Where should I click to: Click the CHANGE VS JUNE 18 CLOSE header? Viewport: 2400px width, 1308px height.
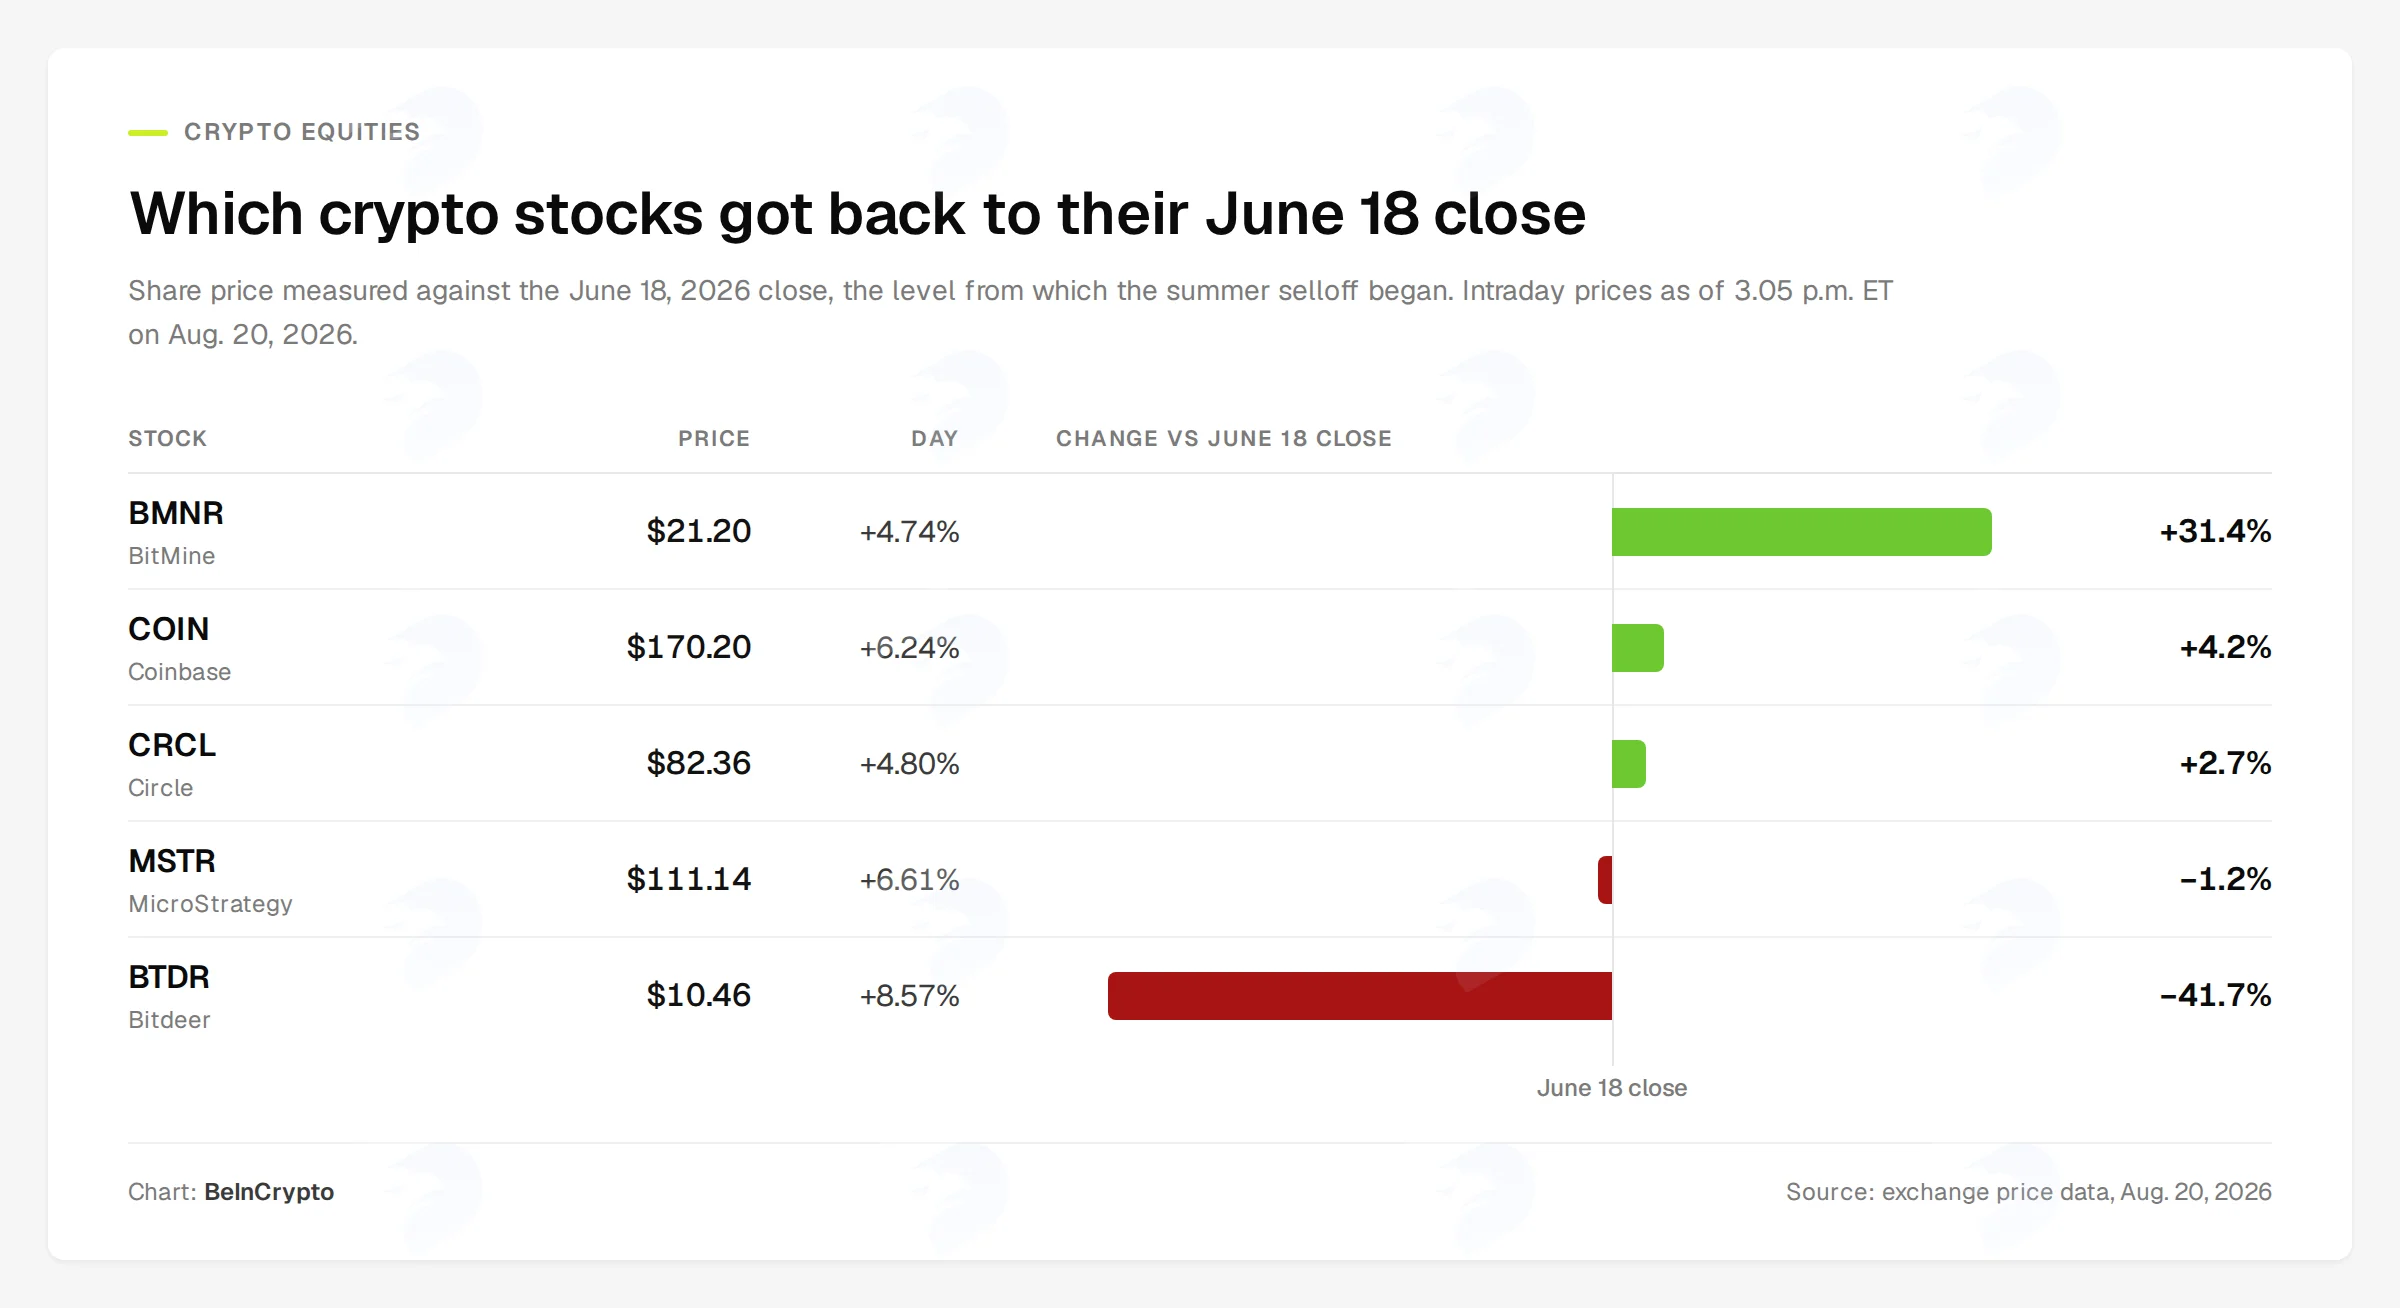pyautogui.click(x=1224, y=438)
